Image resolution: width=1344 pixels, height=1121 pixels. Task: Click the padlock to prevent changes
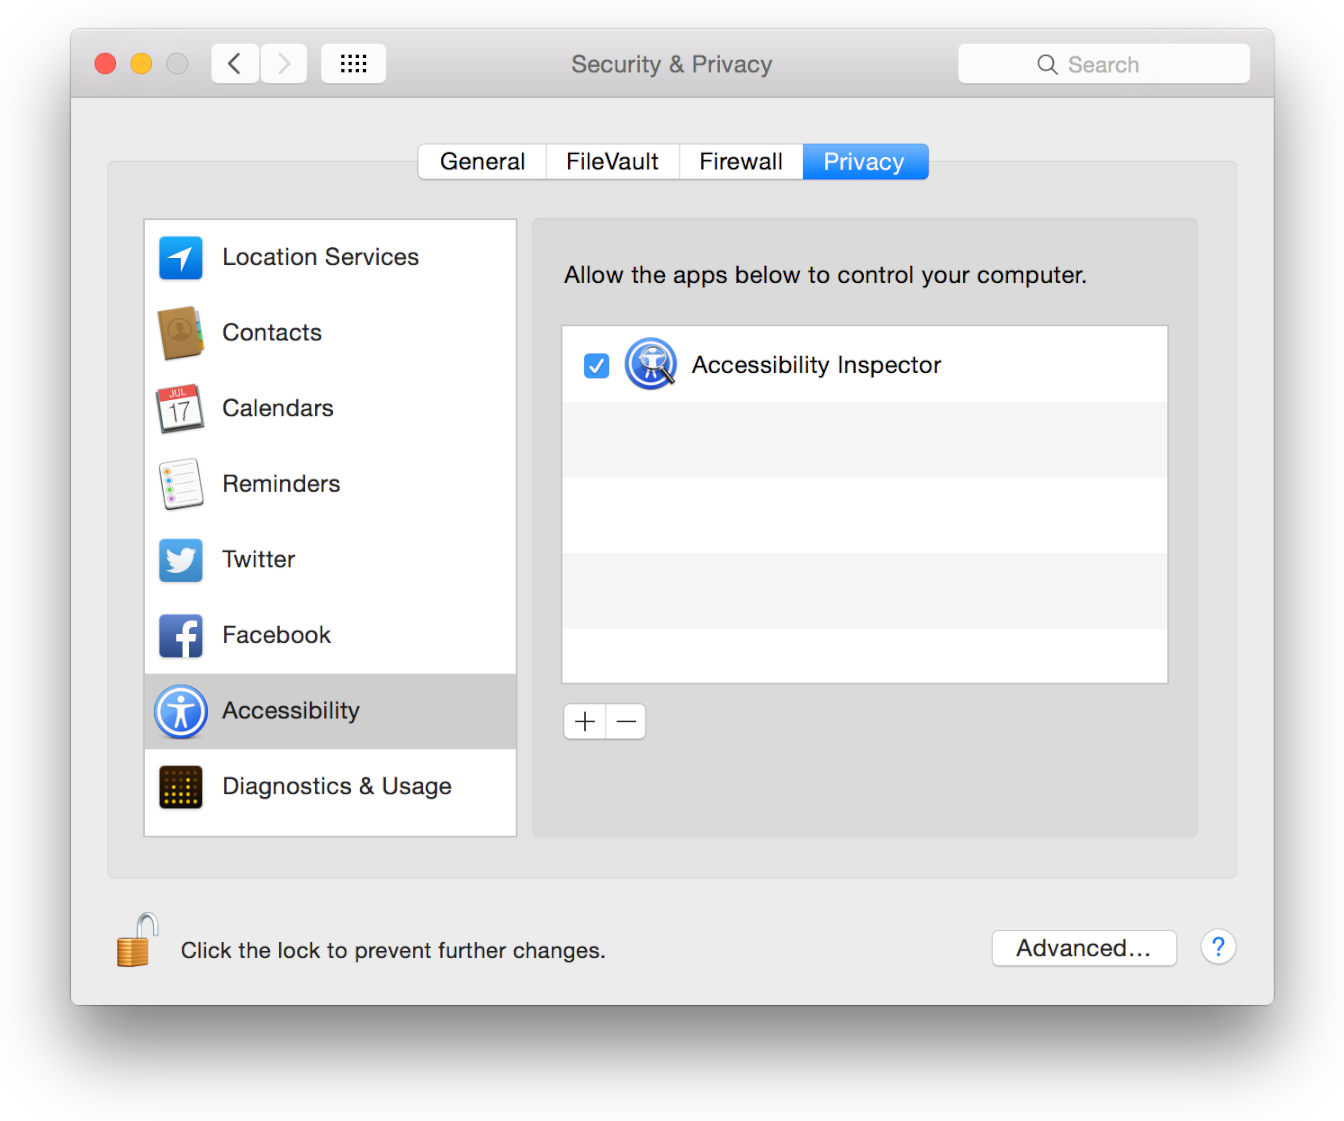click(136, 942)
